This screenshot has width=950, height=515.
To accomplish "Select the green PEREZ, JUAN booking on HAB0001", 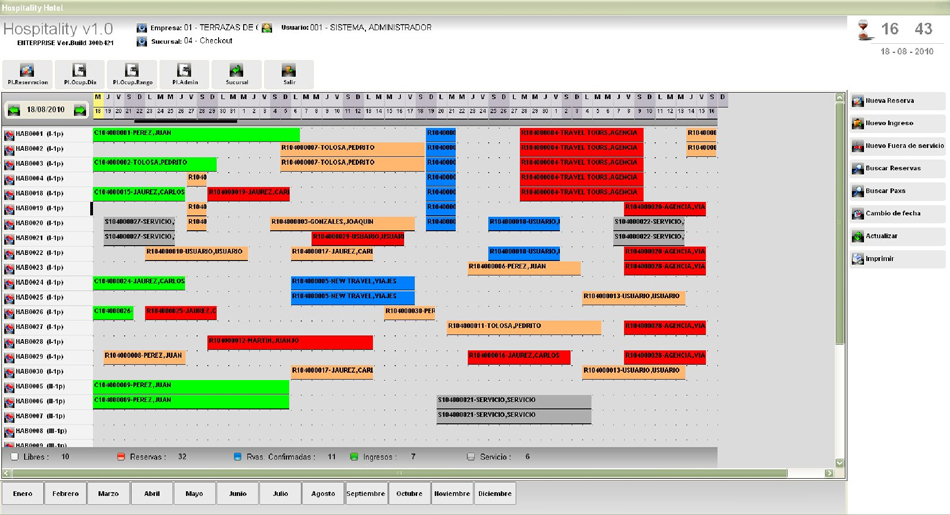I will (x=196, y=133).
